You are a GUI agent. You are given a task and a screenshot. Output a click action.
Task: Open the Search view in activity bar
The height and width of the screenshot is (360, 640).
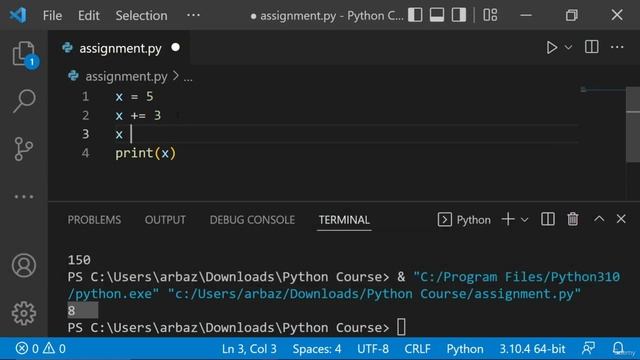coord(24,101)
